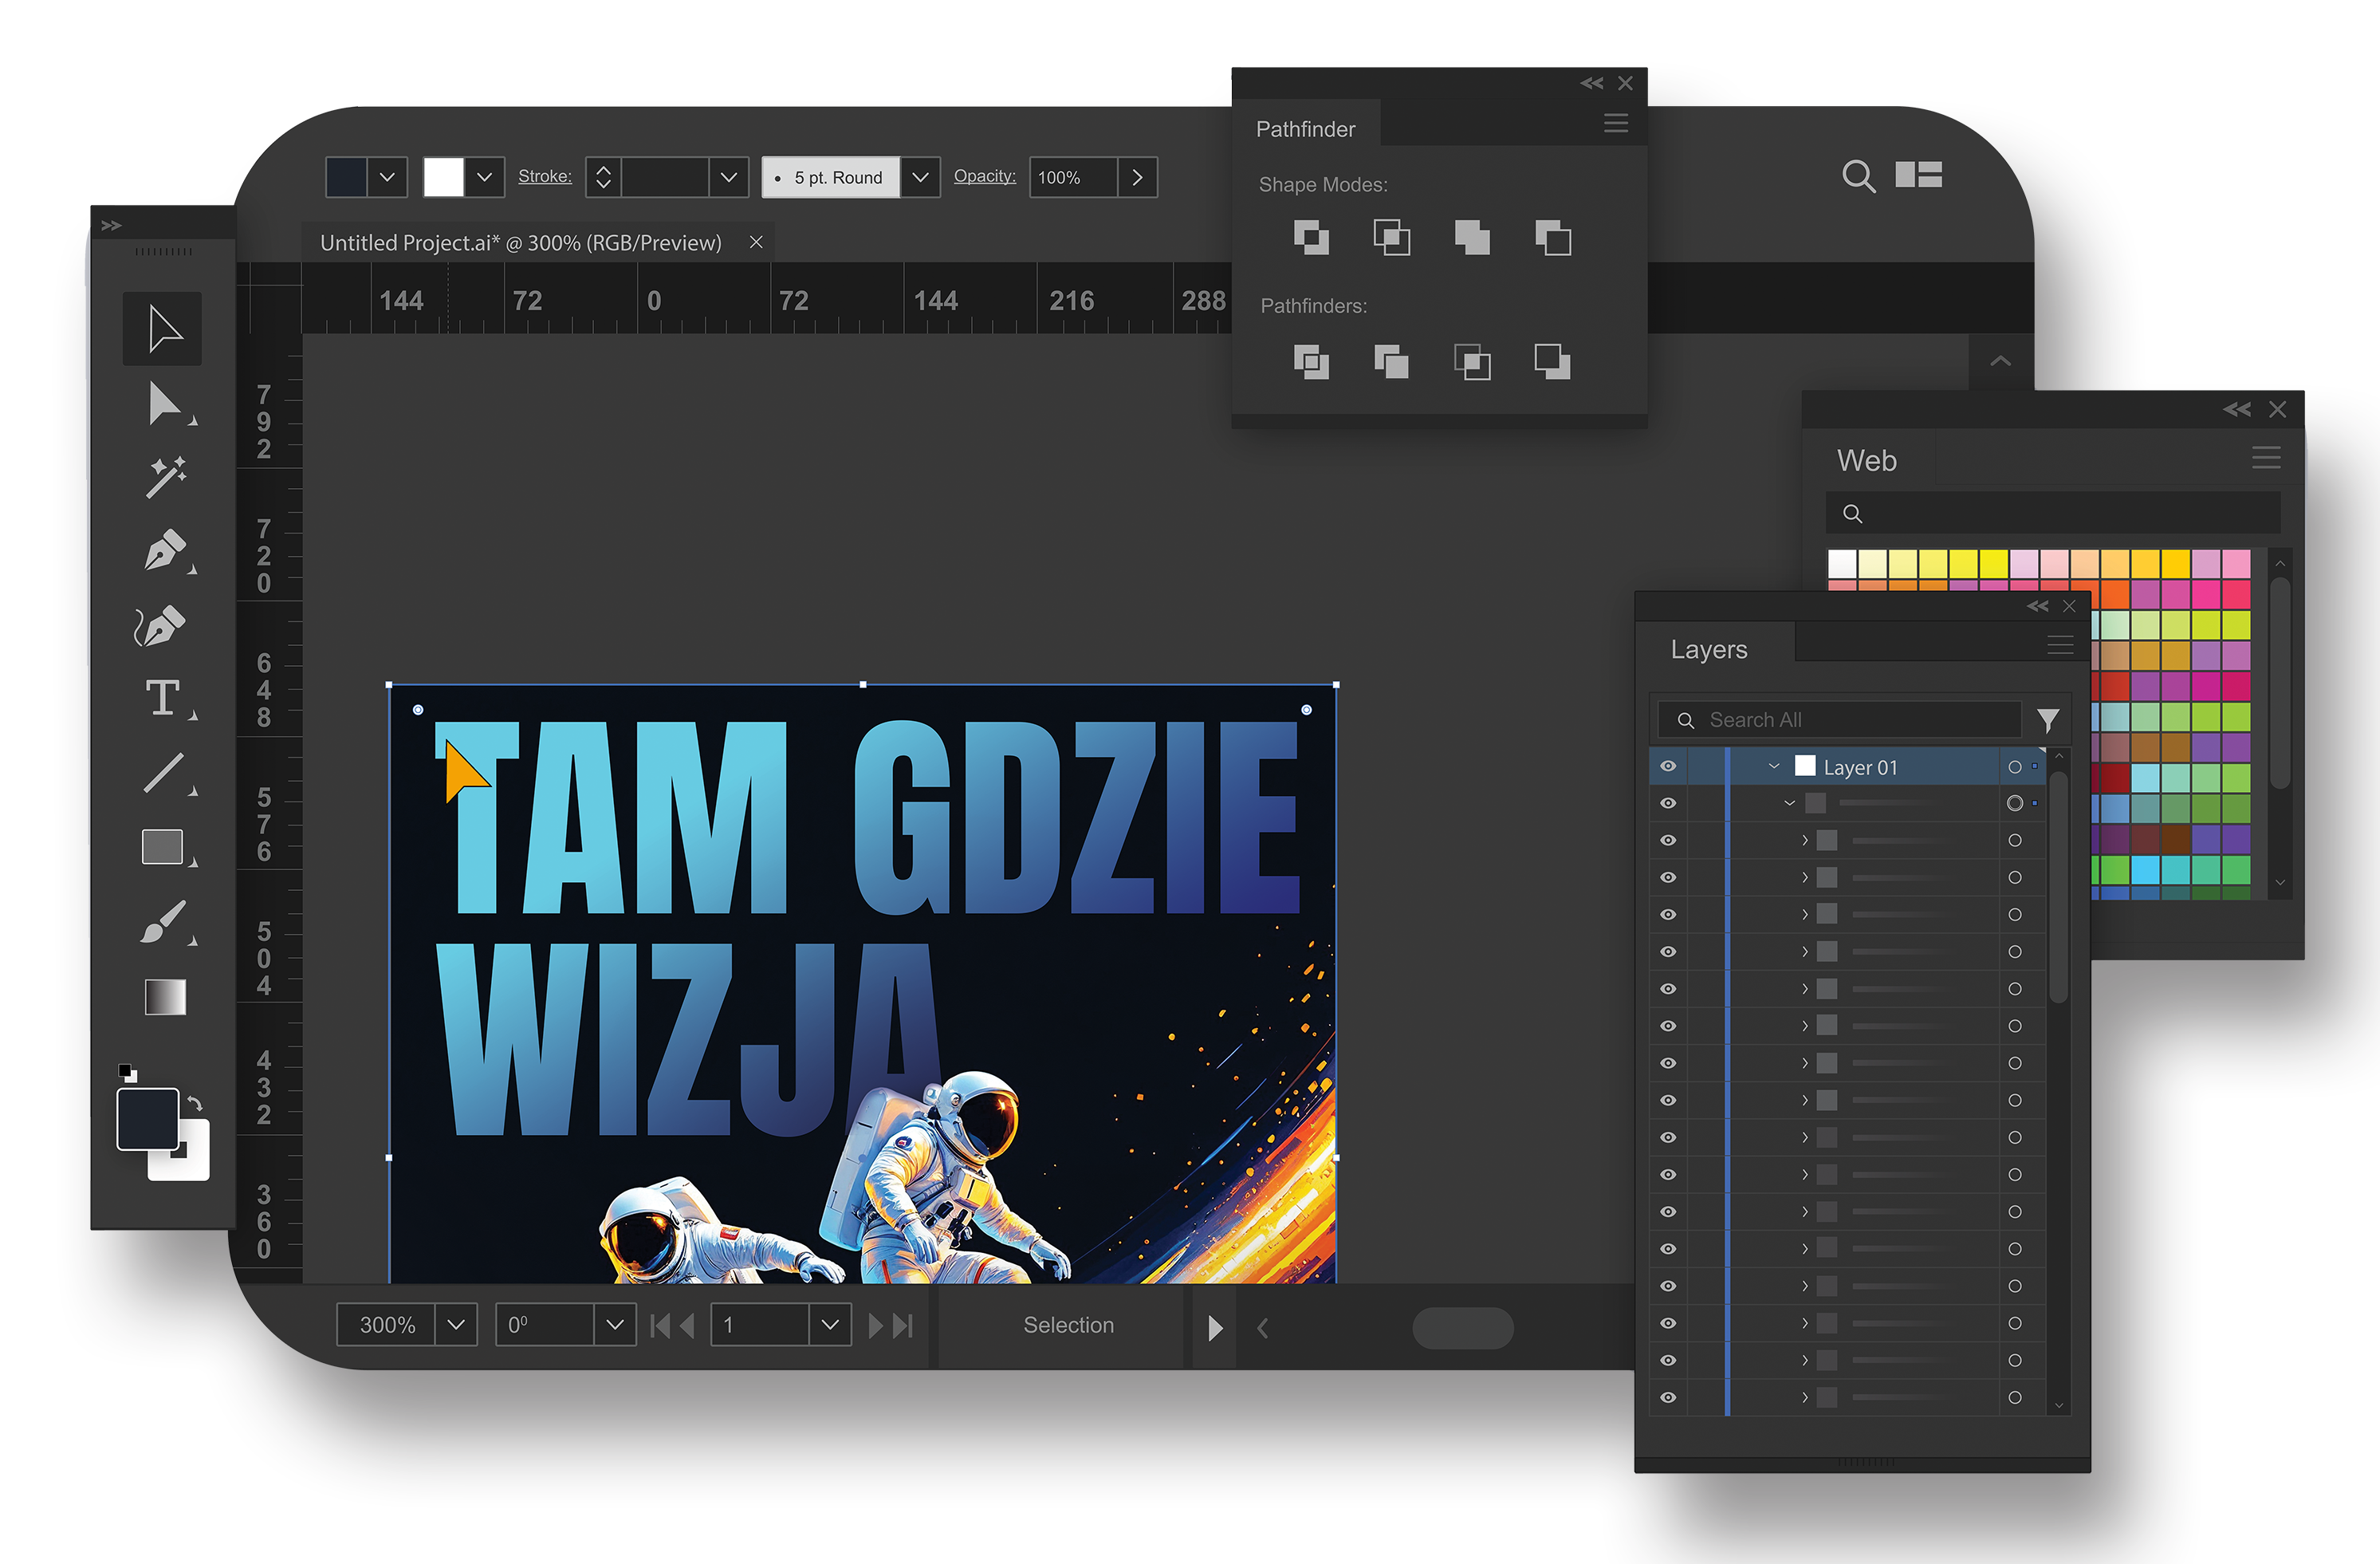Open the 5 pt. Round brush dropdown

[920, 177]
